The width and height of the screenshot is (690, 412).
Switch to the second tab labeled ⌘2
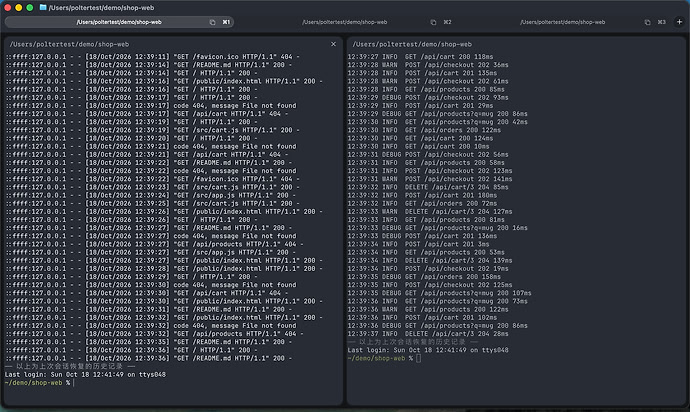pyautogui.click(x=345, y=22)
